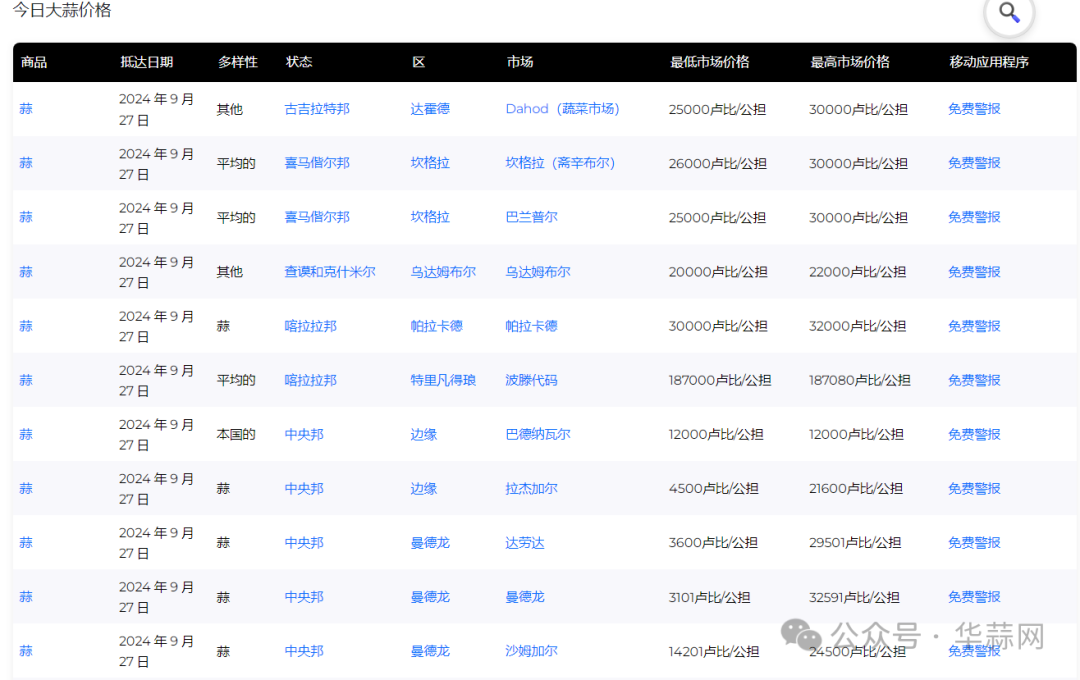Click the 今日大蒜价格 heading
1080x680 pixels.
(62, 10)
